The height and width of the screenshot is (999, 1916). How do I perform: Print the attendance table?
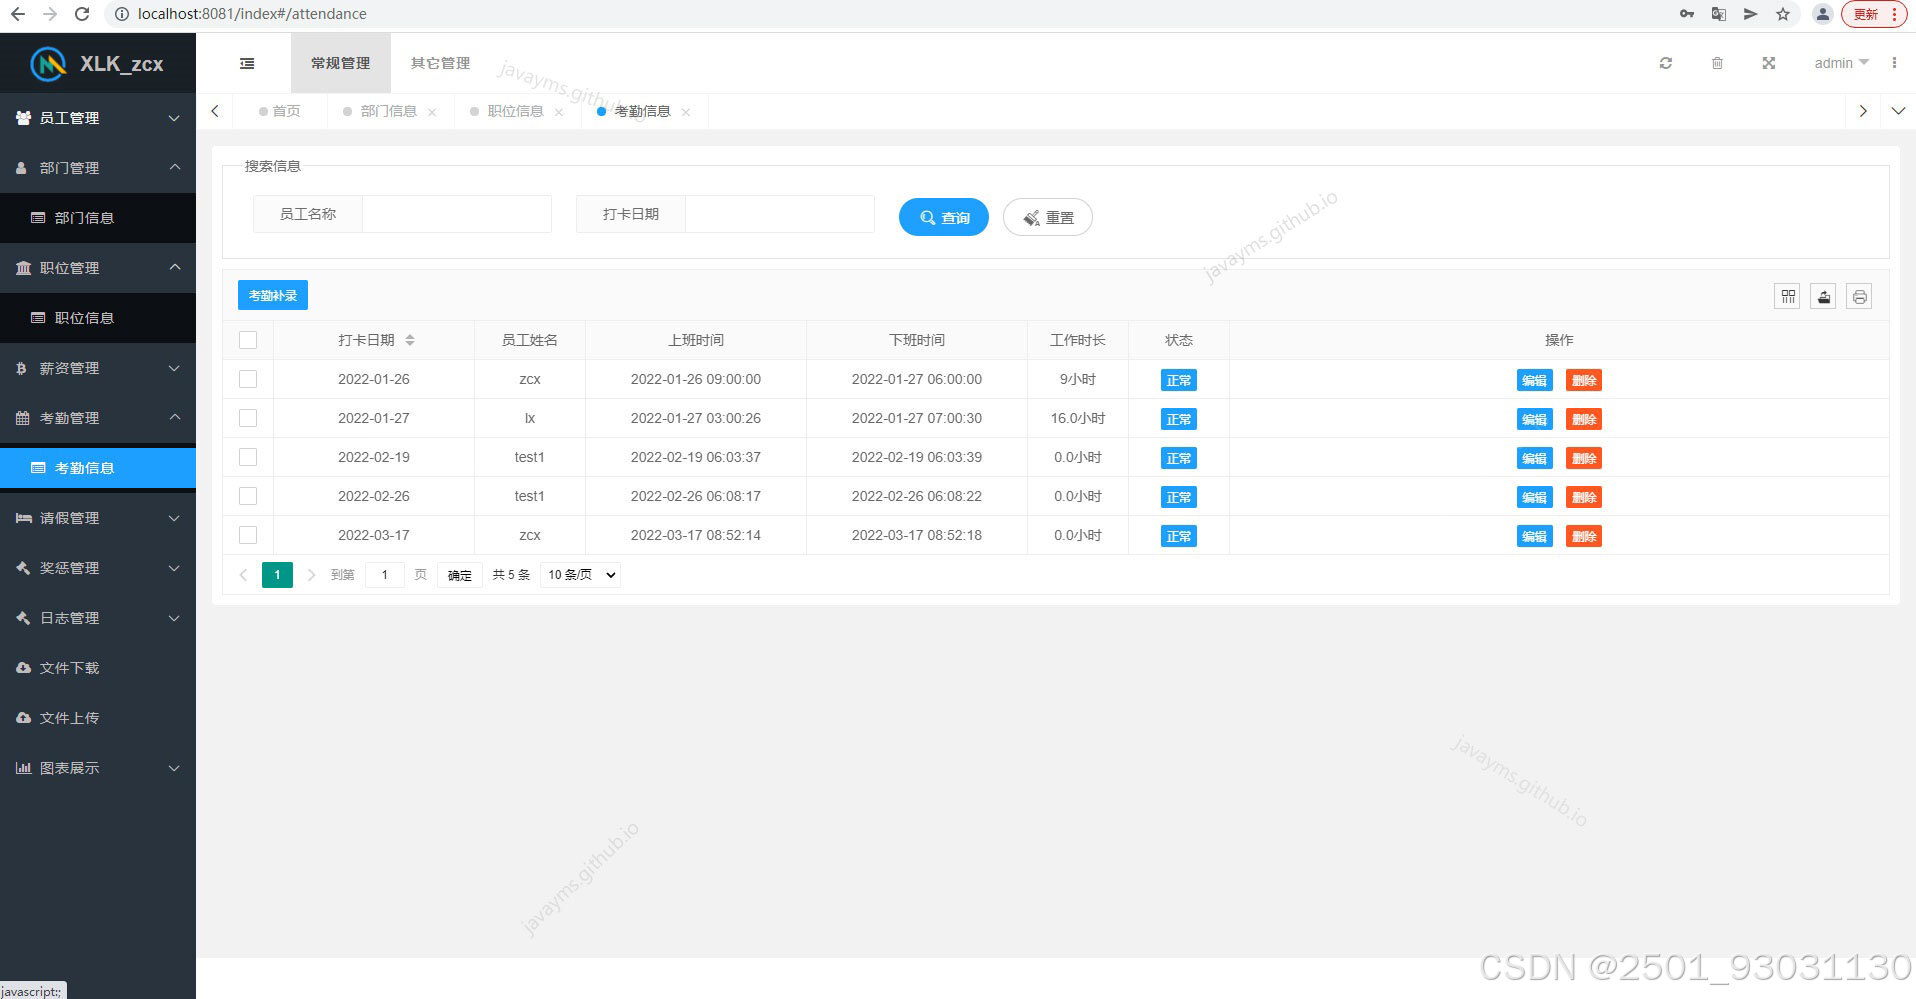(1858, 295)
